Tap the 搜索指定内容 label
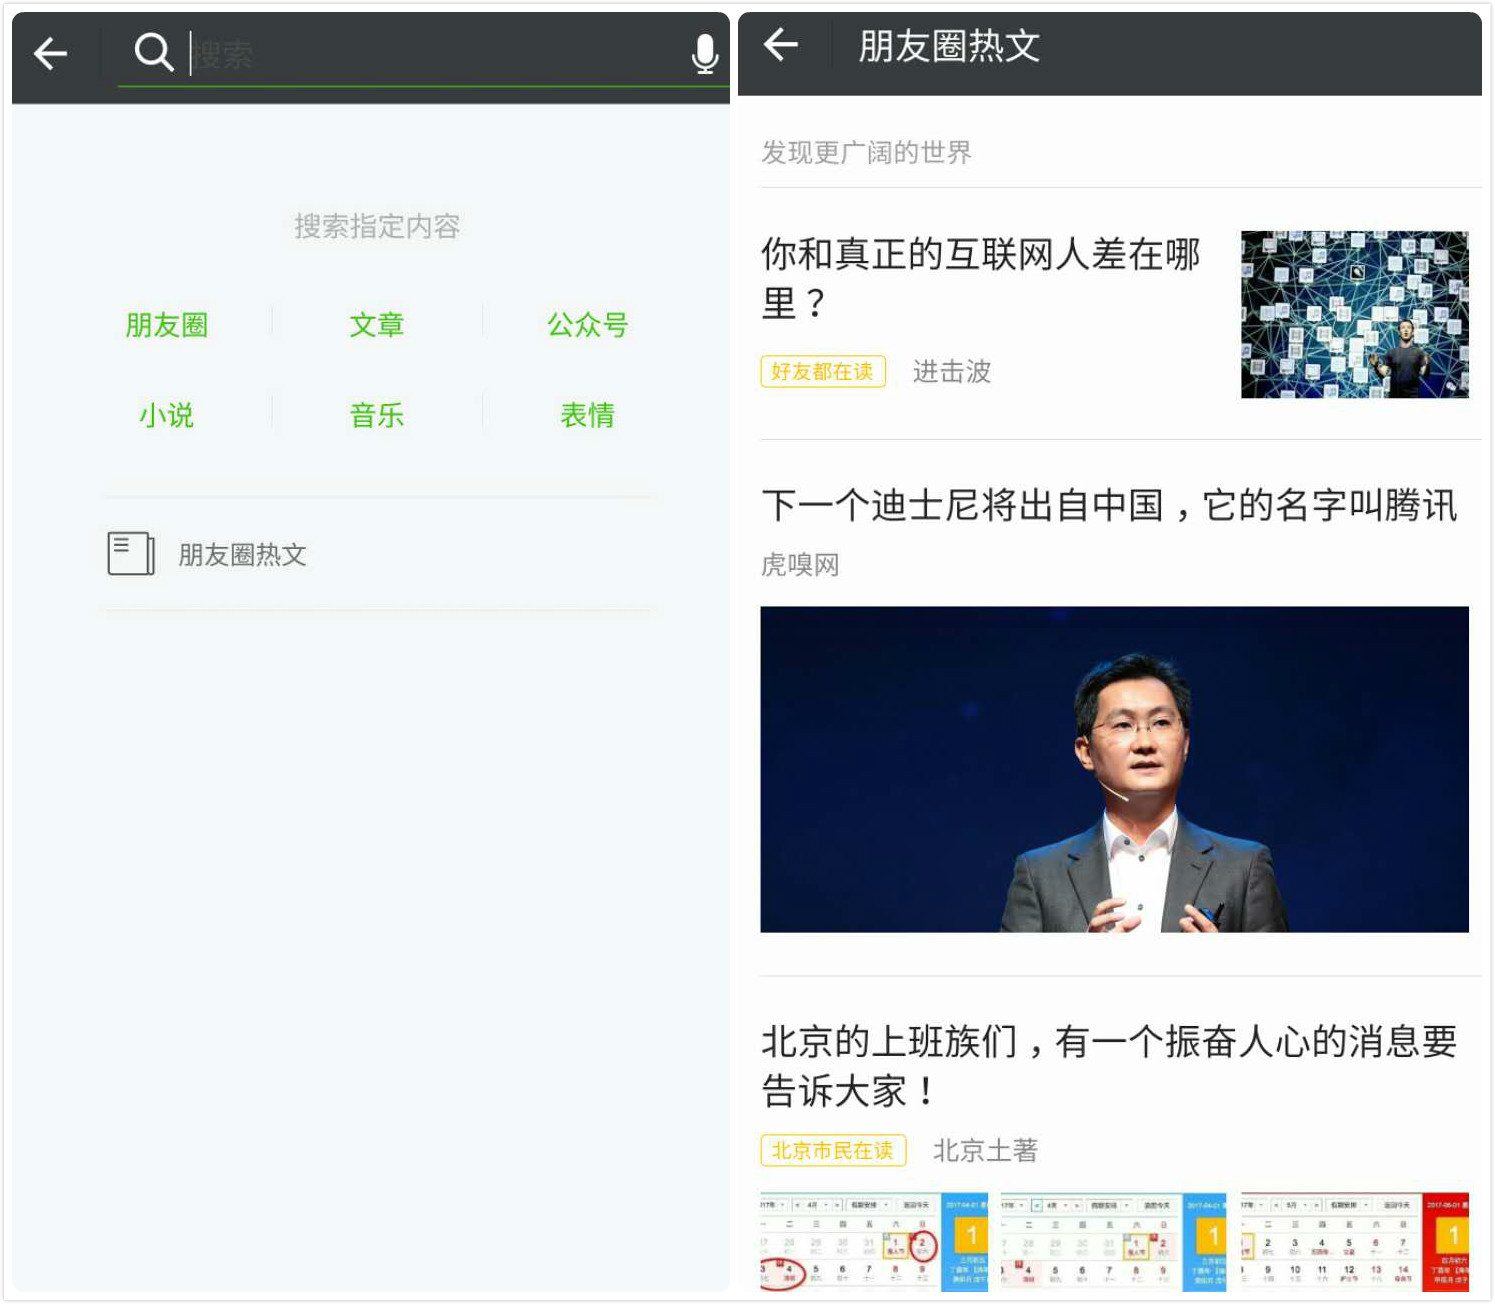 pos(377,226)
